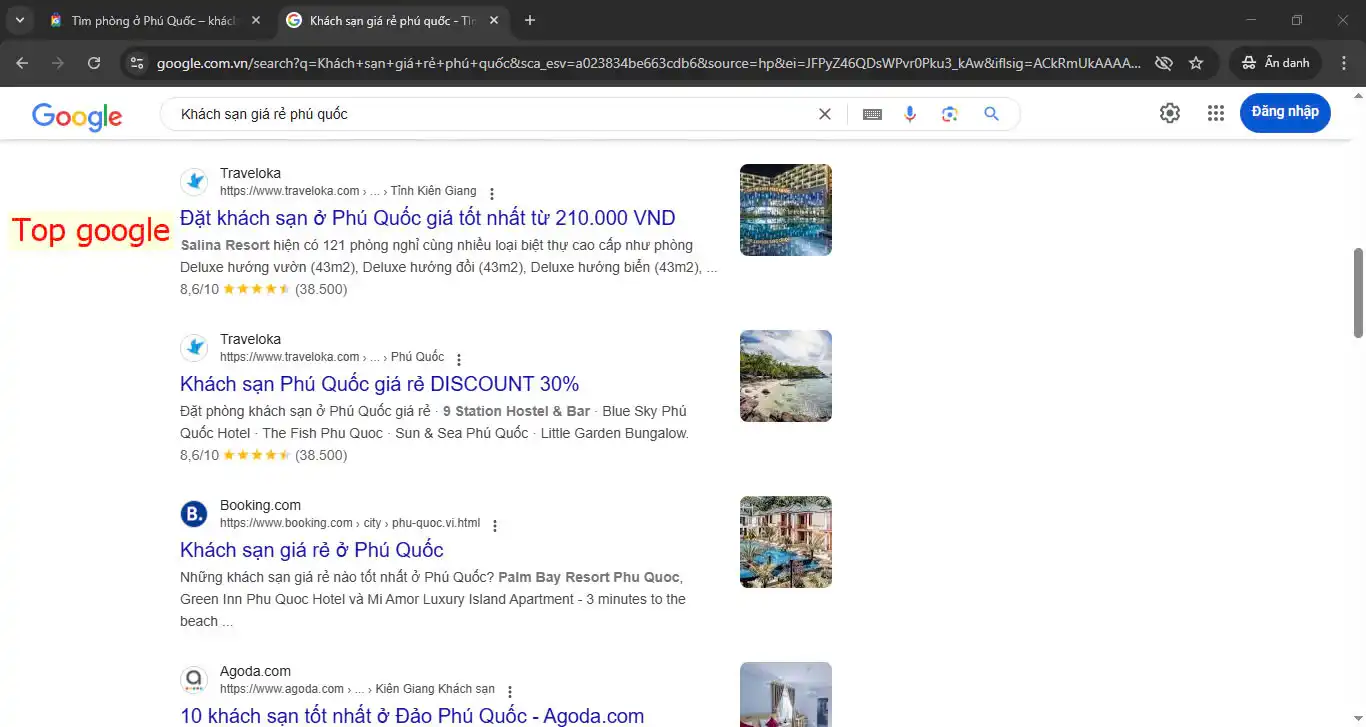Reload the current page
The image size is (1366, 727).
click(x=94, y=63)
